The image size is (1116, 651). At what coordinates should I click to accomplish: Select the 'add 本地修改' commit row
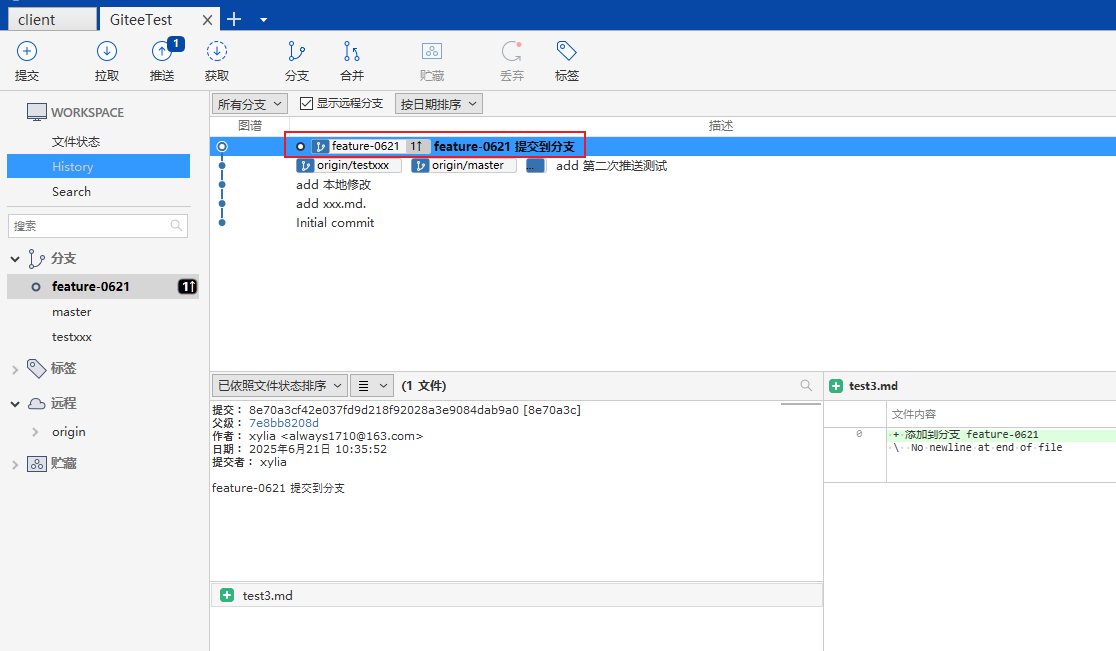pyautogui.click(x=334, y=185)
